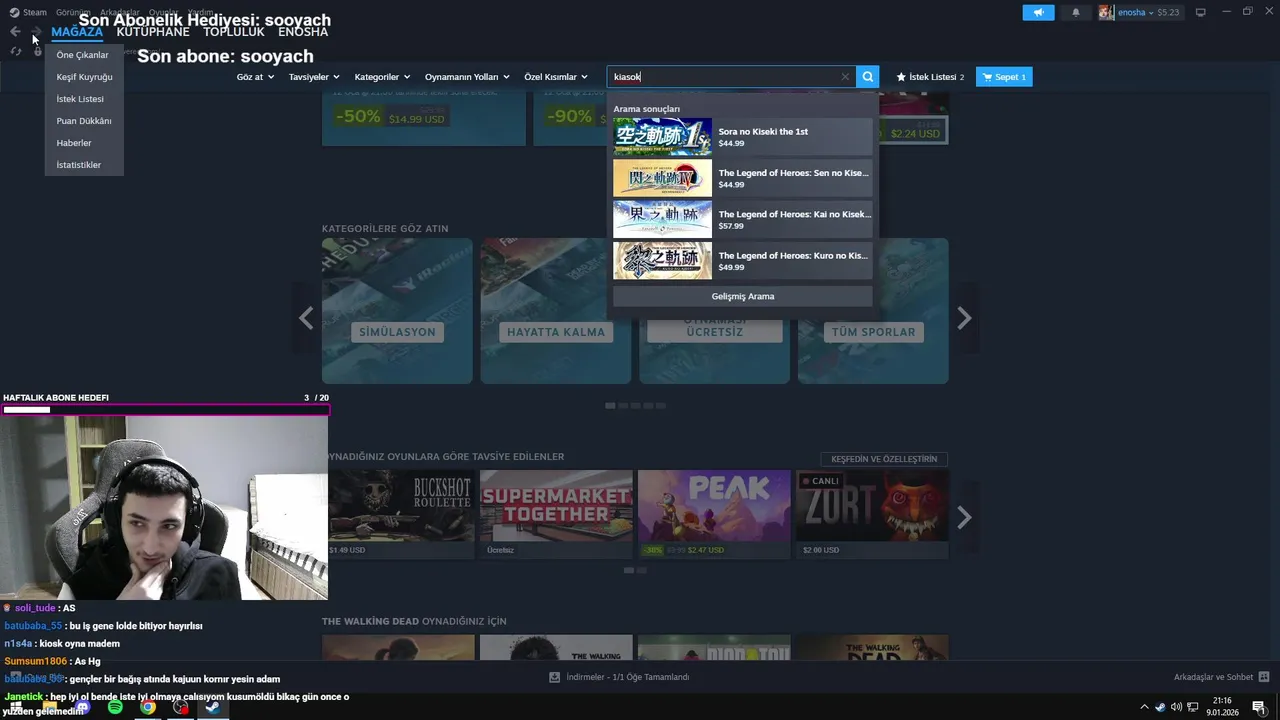Open the Arkadaşlar menu
The width and height of the screenshot is (1280, 720).
pos(120,12)
